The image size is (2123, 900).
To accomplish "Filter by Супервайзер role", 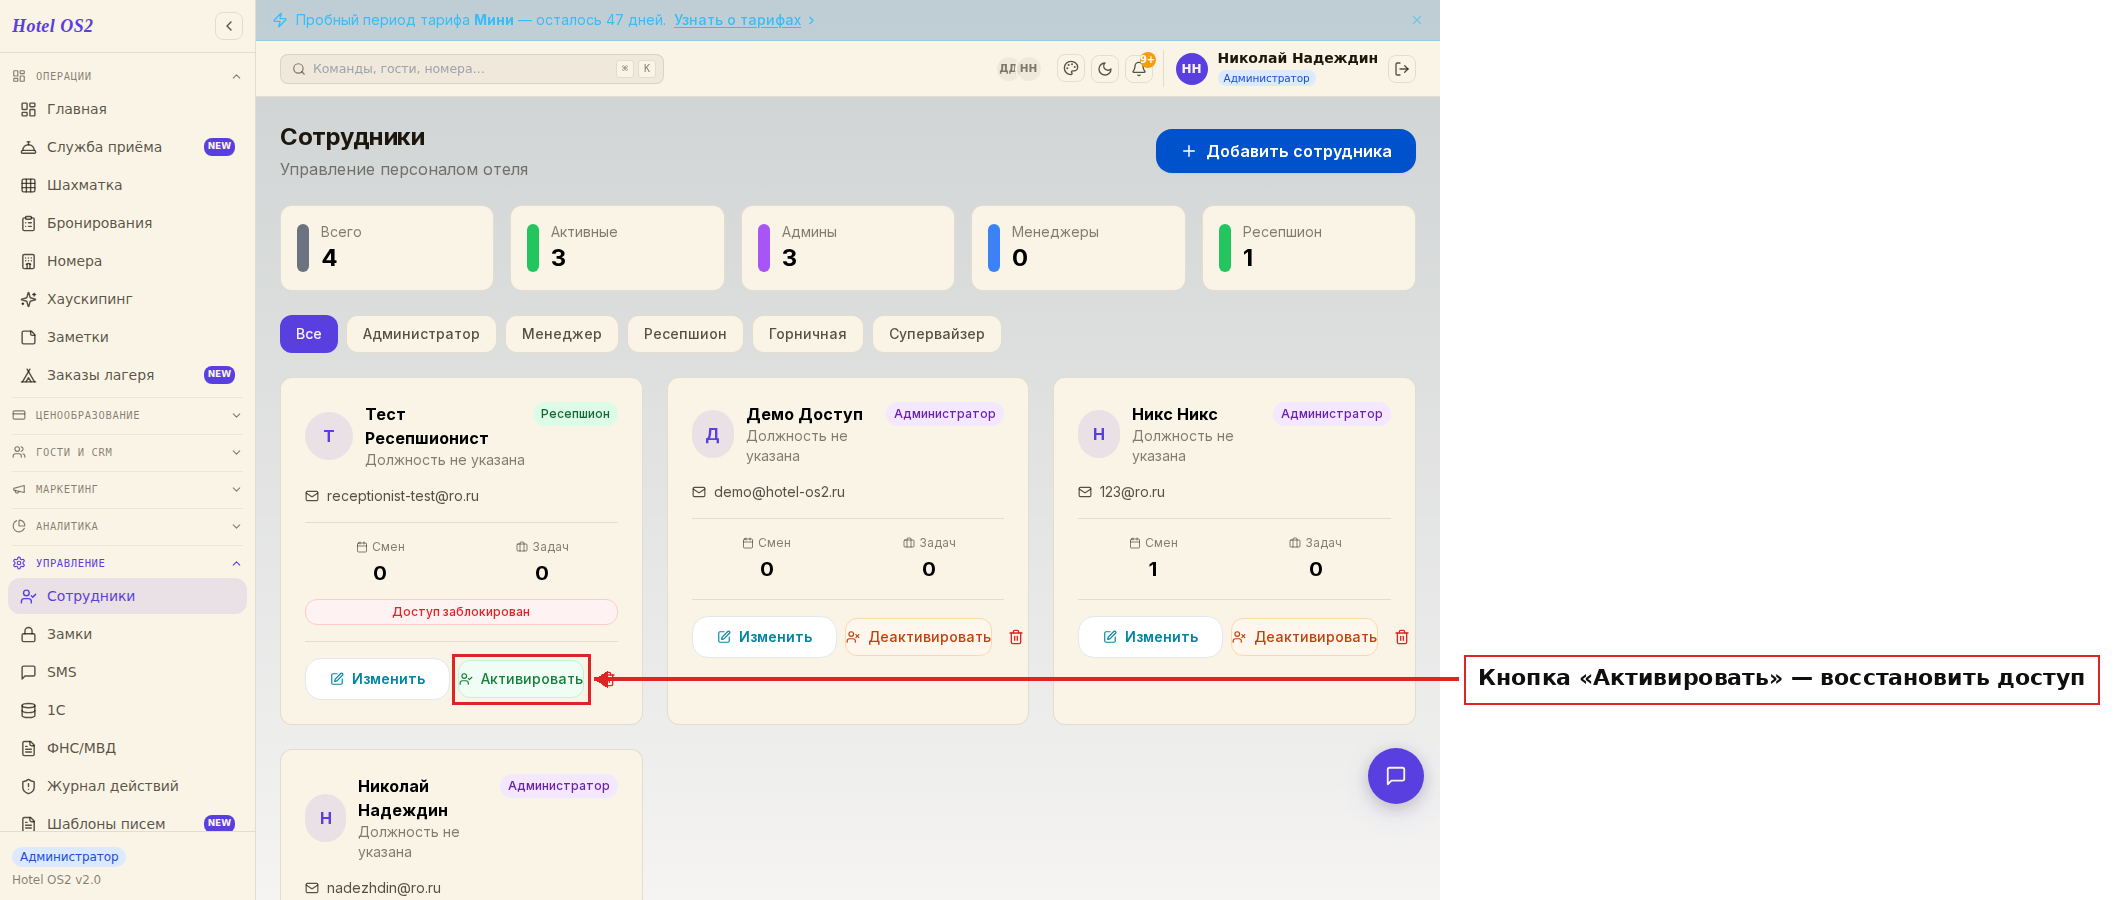I will click(x=937, y=334).
